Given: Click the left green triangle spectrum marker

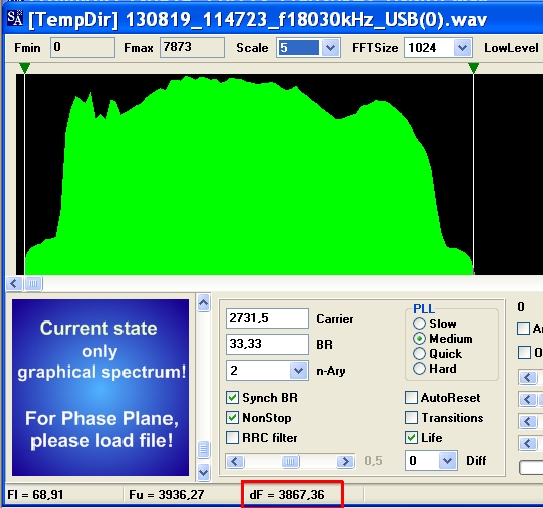Looking at the screenshot, I should click(24, 68).
